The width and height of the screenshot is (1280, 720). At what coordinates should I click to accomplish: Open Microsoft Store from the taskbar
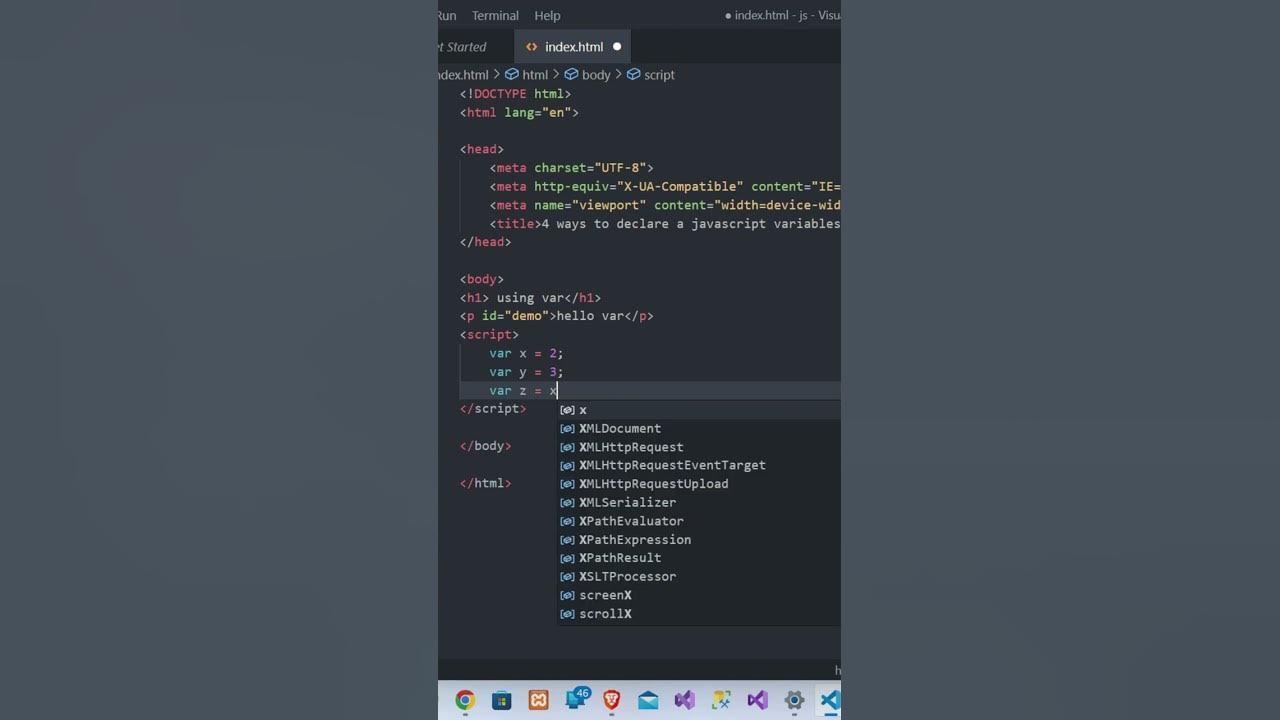(x=502, y=700)
